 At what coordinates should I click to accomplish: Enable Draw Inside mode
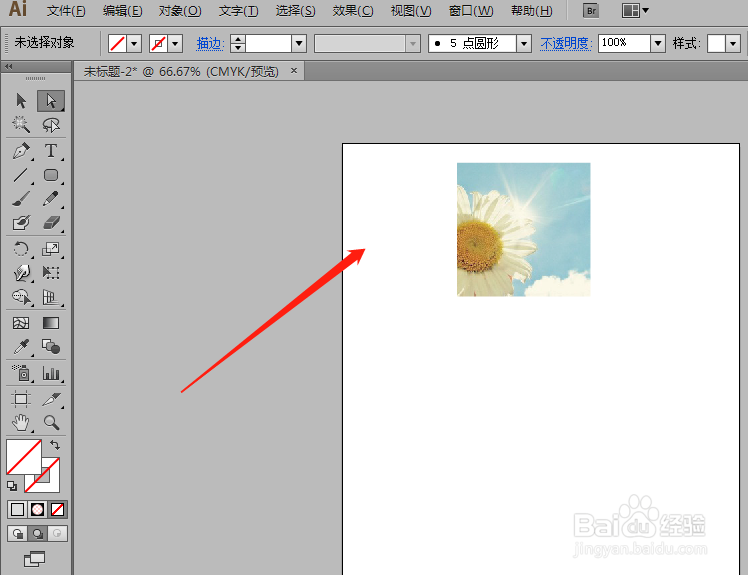(x=57, y=533)
